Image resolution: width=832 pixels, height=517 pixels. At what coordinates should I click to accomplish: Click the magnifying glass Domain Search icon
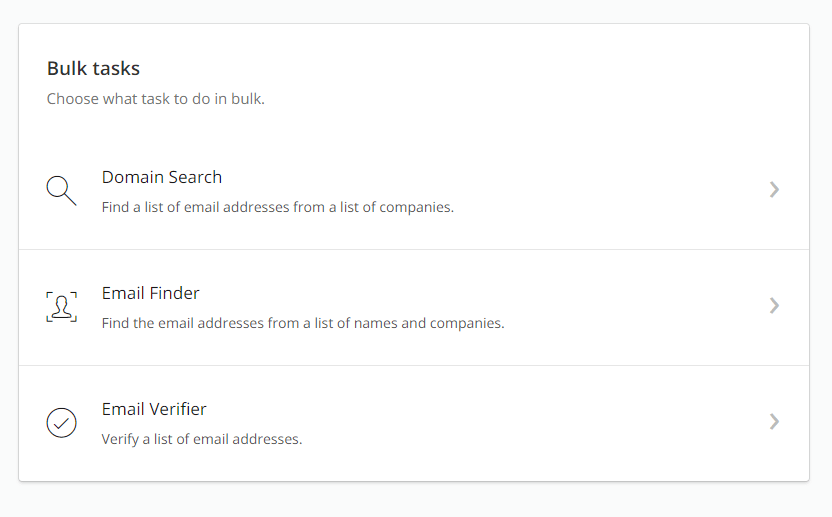[x=62, y=191]
